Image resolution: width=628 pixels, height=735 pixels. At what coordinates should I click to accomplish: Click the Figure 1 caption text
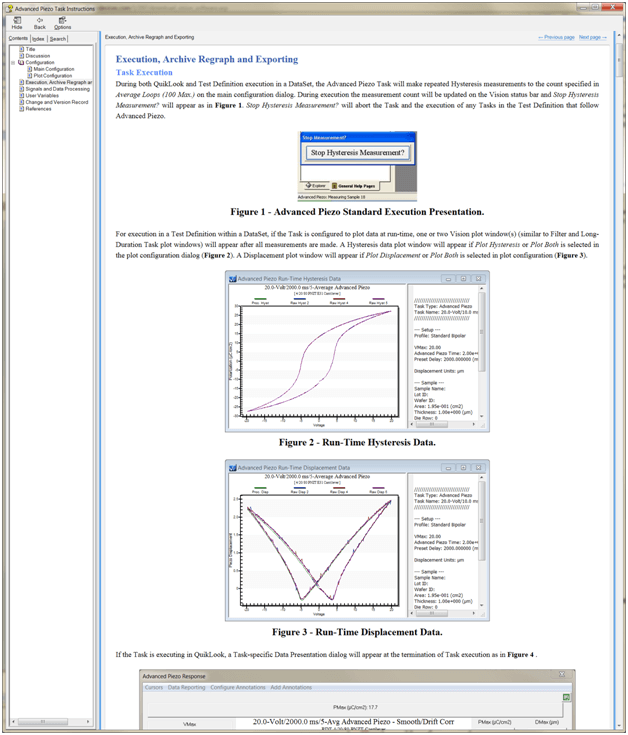(x=357, y=212)
